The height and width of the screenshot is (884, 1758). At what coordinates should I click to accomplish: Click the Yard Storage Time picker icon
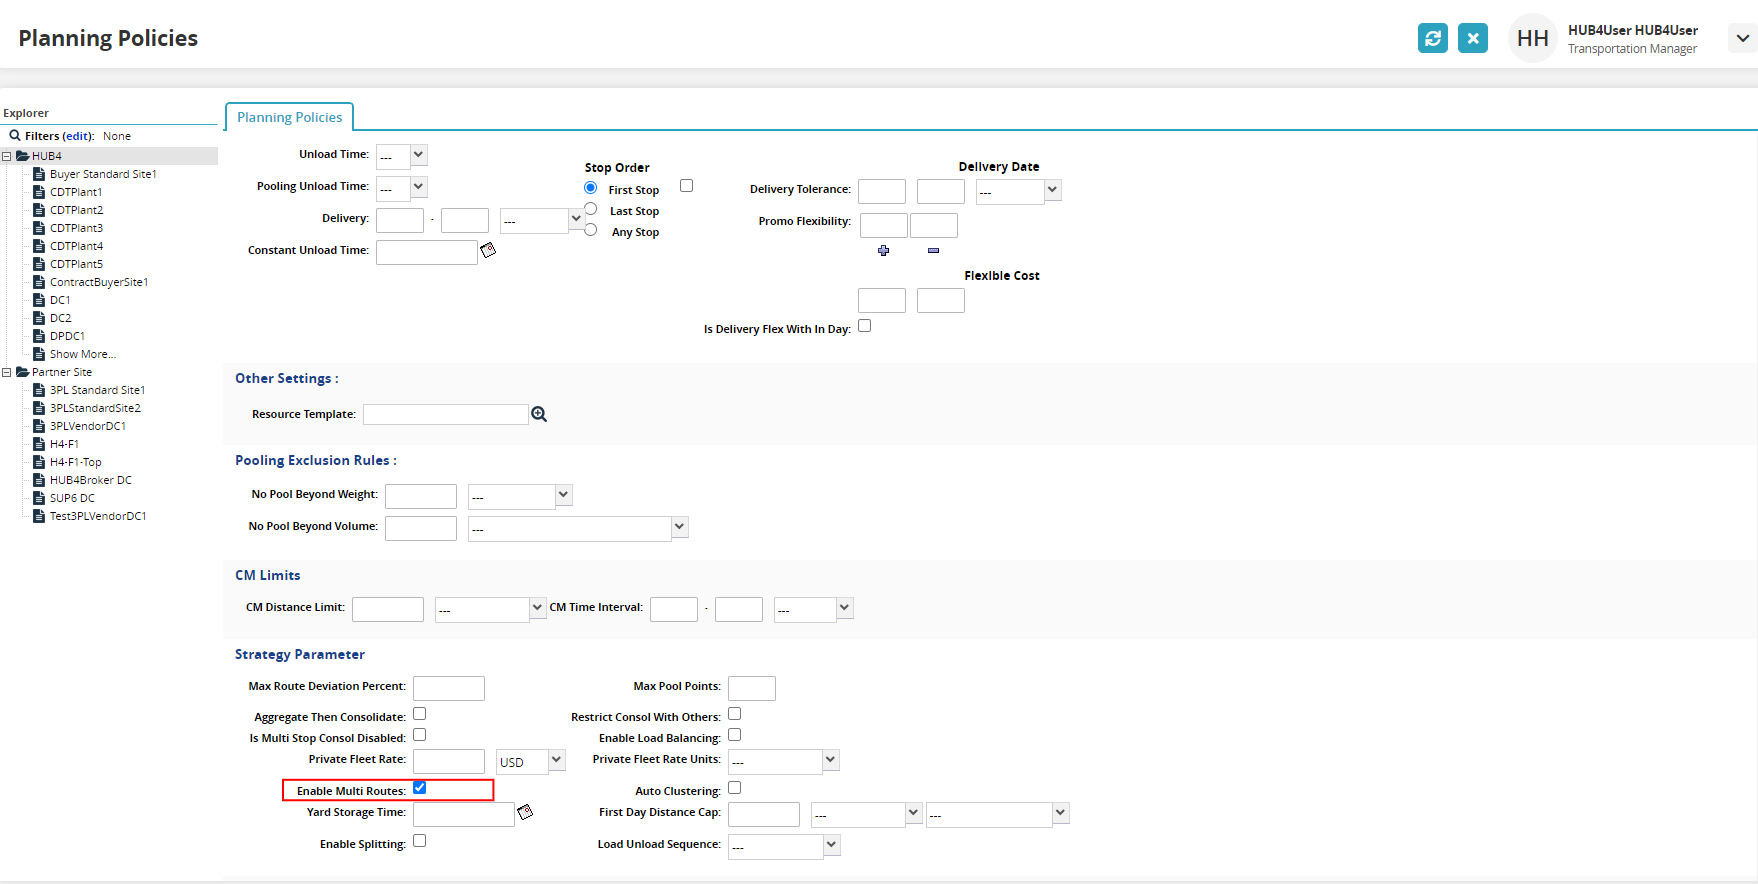point(525,812)
